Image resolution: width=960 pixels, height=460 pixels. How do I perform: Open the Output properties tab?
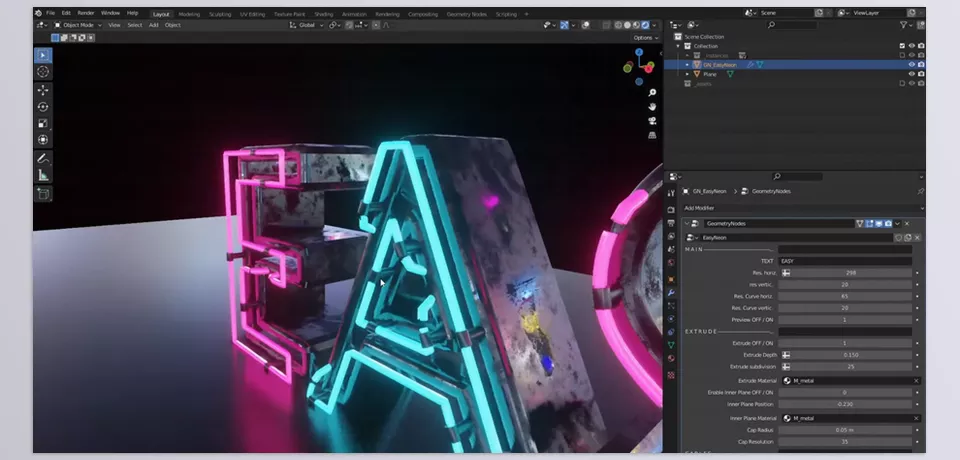click(671, 223)
